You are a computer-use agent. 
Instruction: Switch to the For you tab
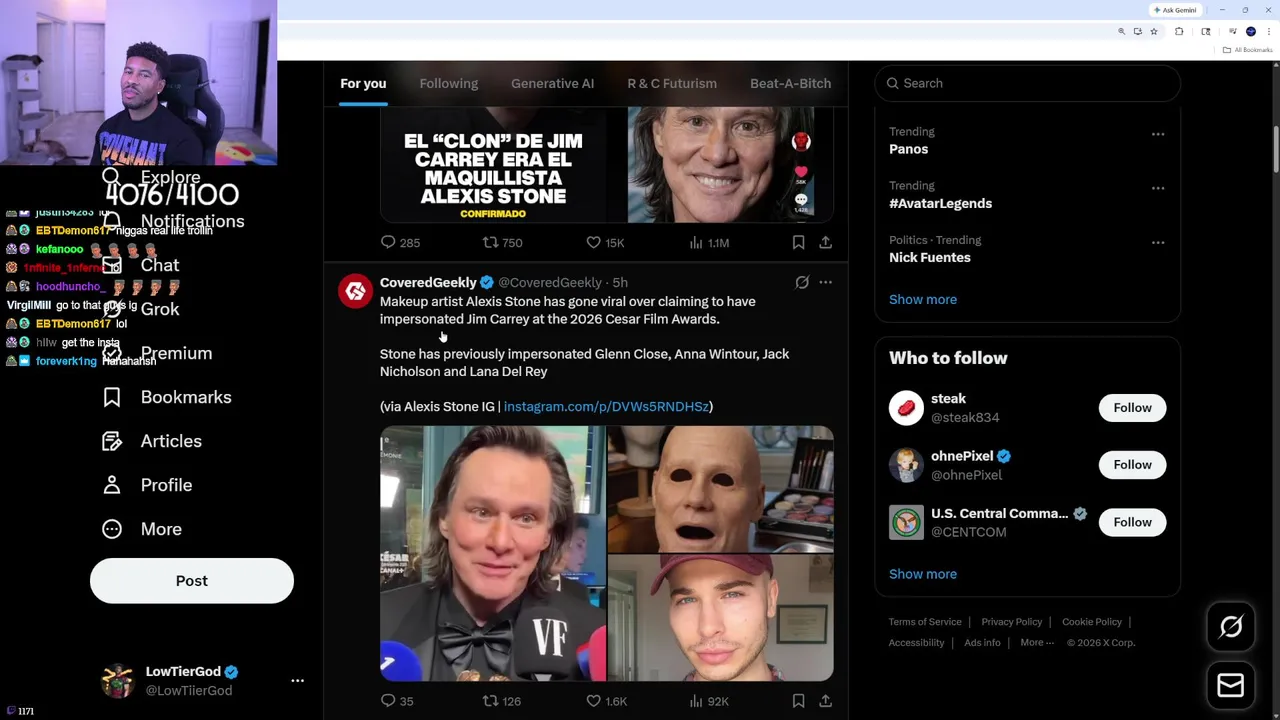[x=363, y=83]
